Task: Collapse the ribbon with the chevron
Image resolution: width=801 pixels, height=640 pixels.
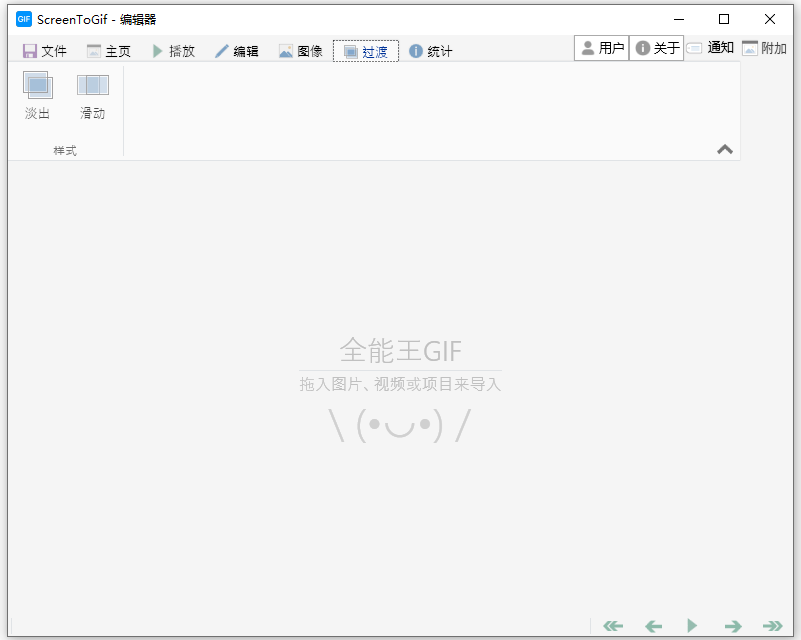Action: pos(725,149)
